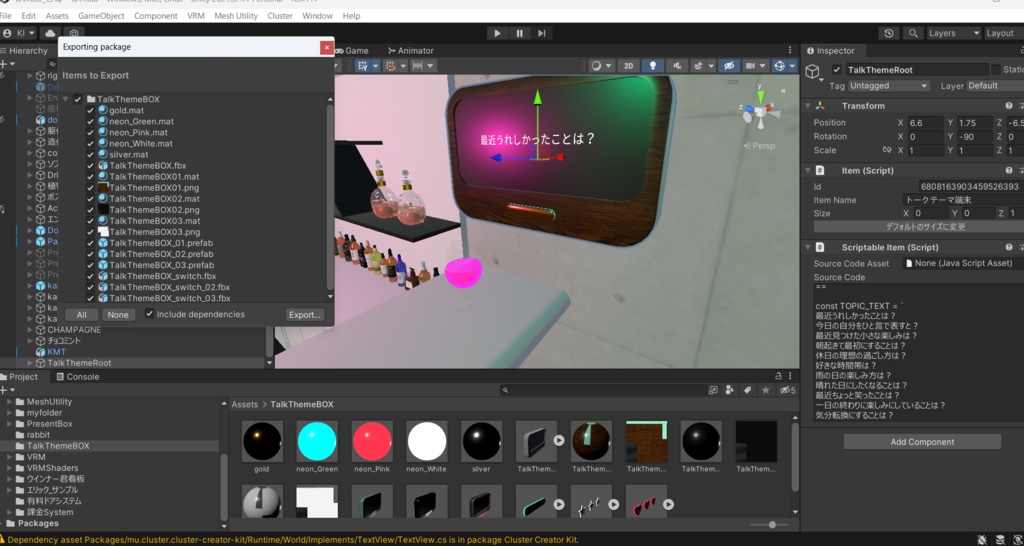Viewport: 1024px width, 546px height.
Task: Uncheck TalkThemeBOX.fbx export item
Action: 91,166
